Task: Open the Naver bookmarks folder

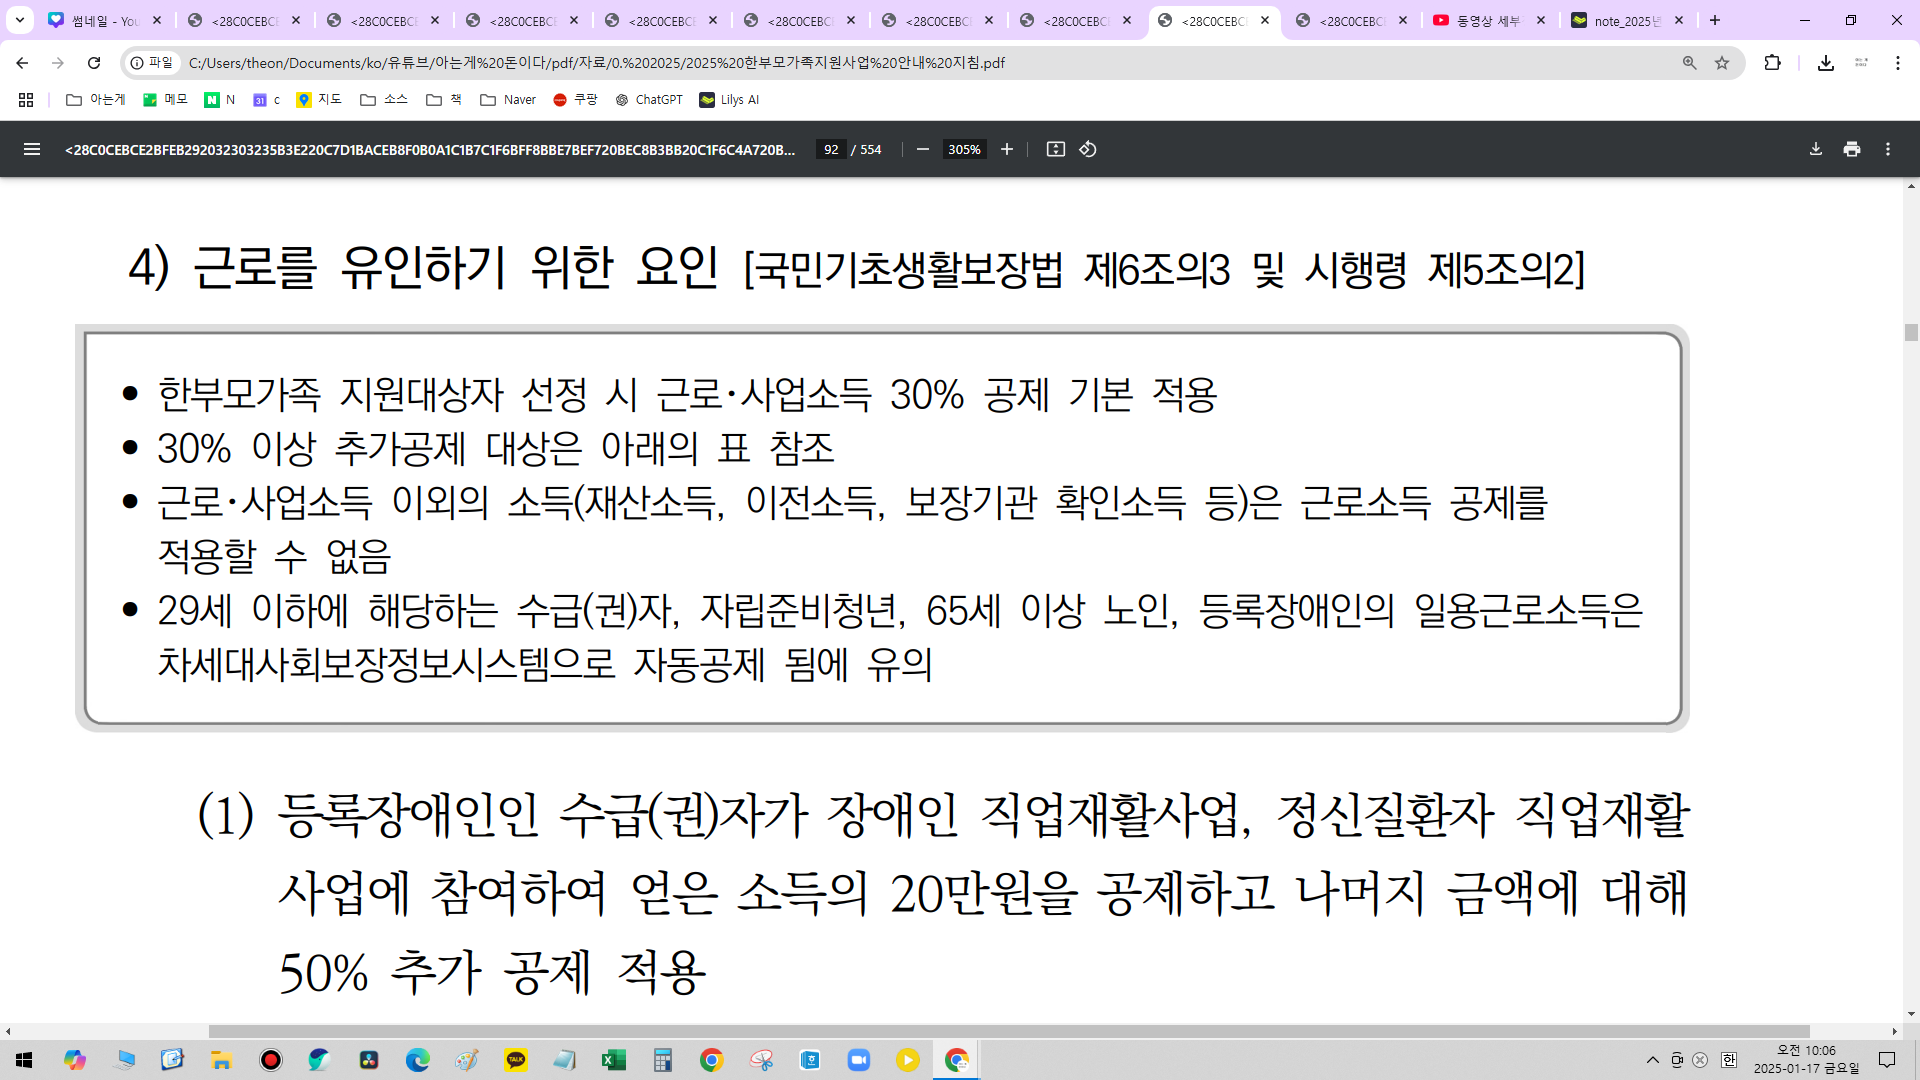Action: (x=508, y=100)
